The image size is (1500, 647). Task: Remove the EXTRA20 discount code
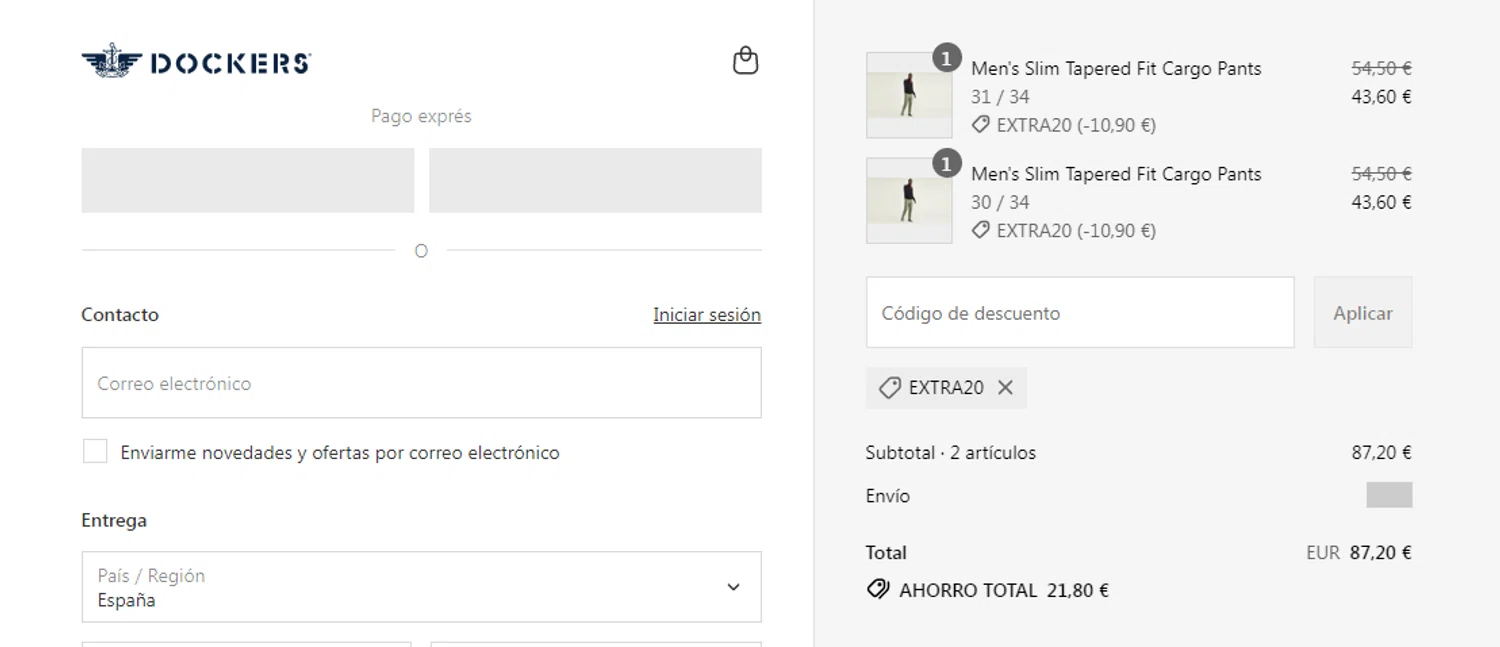point(1005,388)
